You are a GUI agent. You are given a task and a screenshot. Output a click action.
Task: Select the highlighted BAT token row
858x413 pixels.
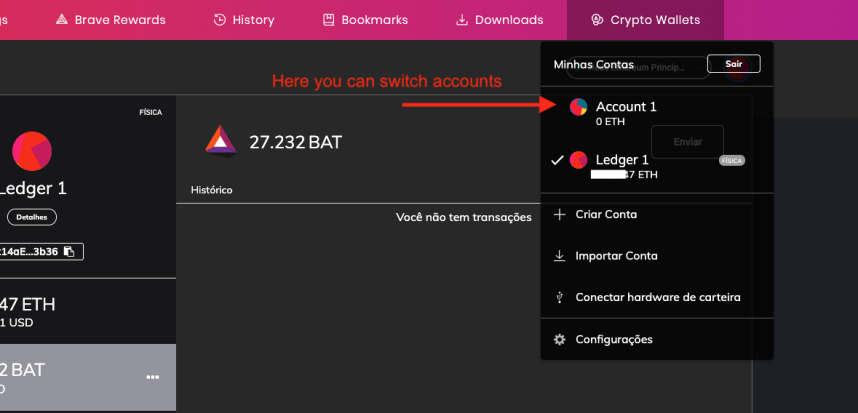[x=88, y=377]
